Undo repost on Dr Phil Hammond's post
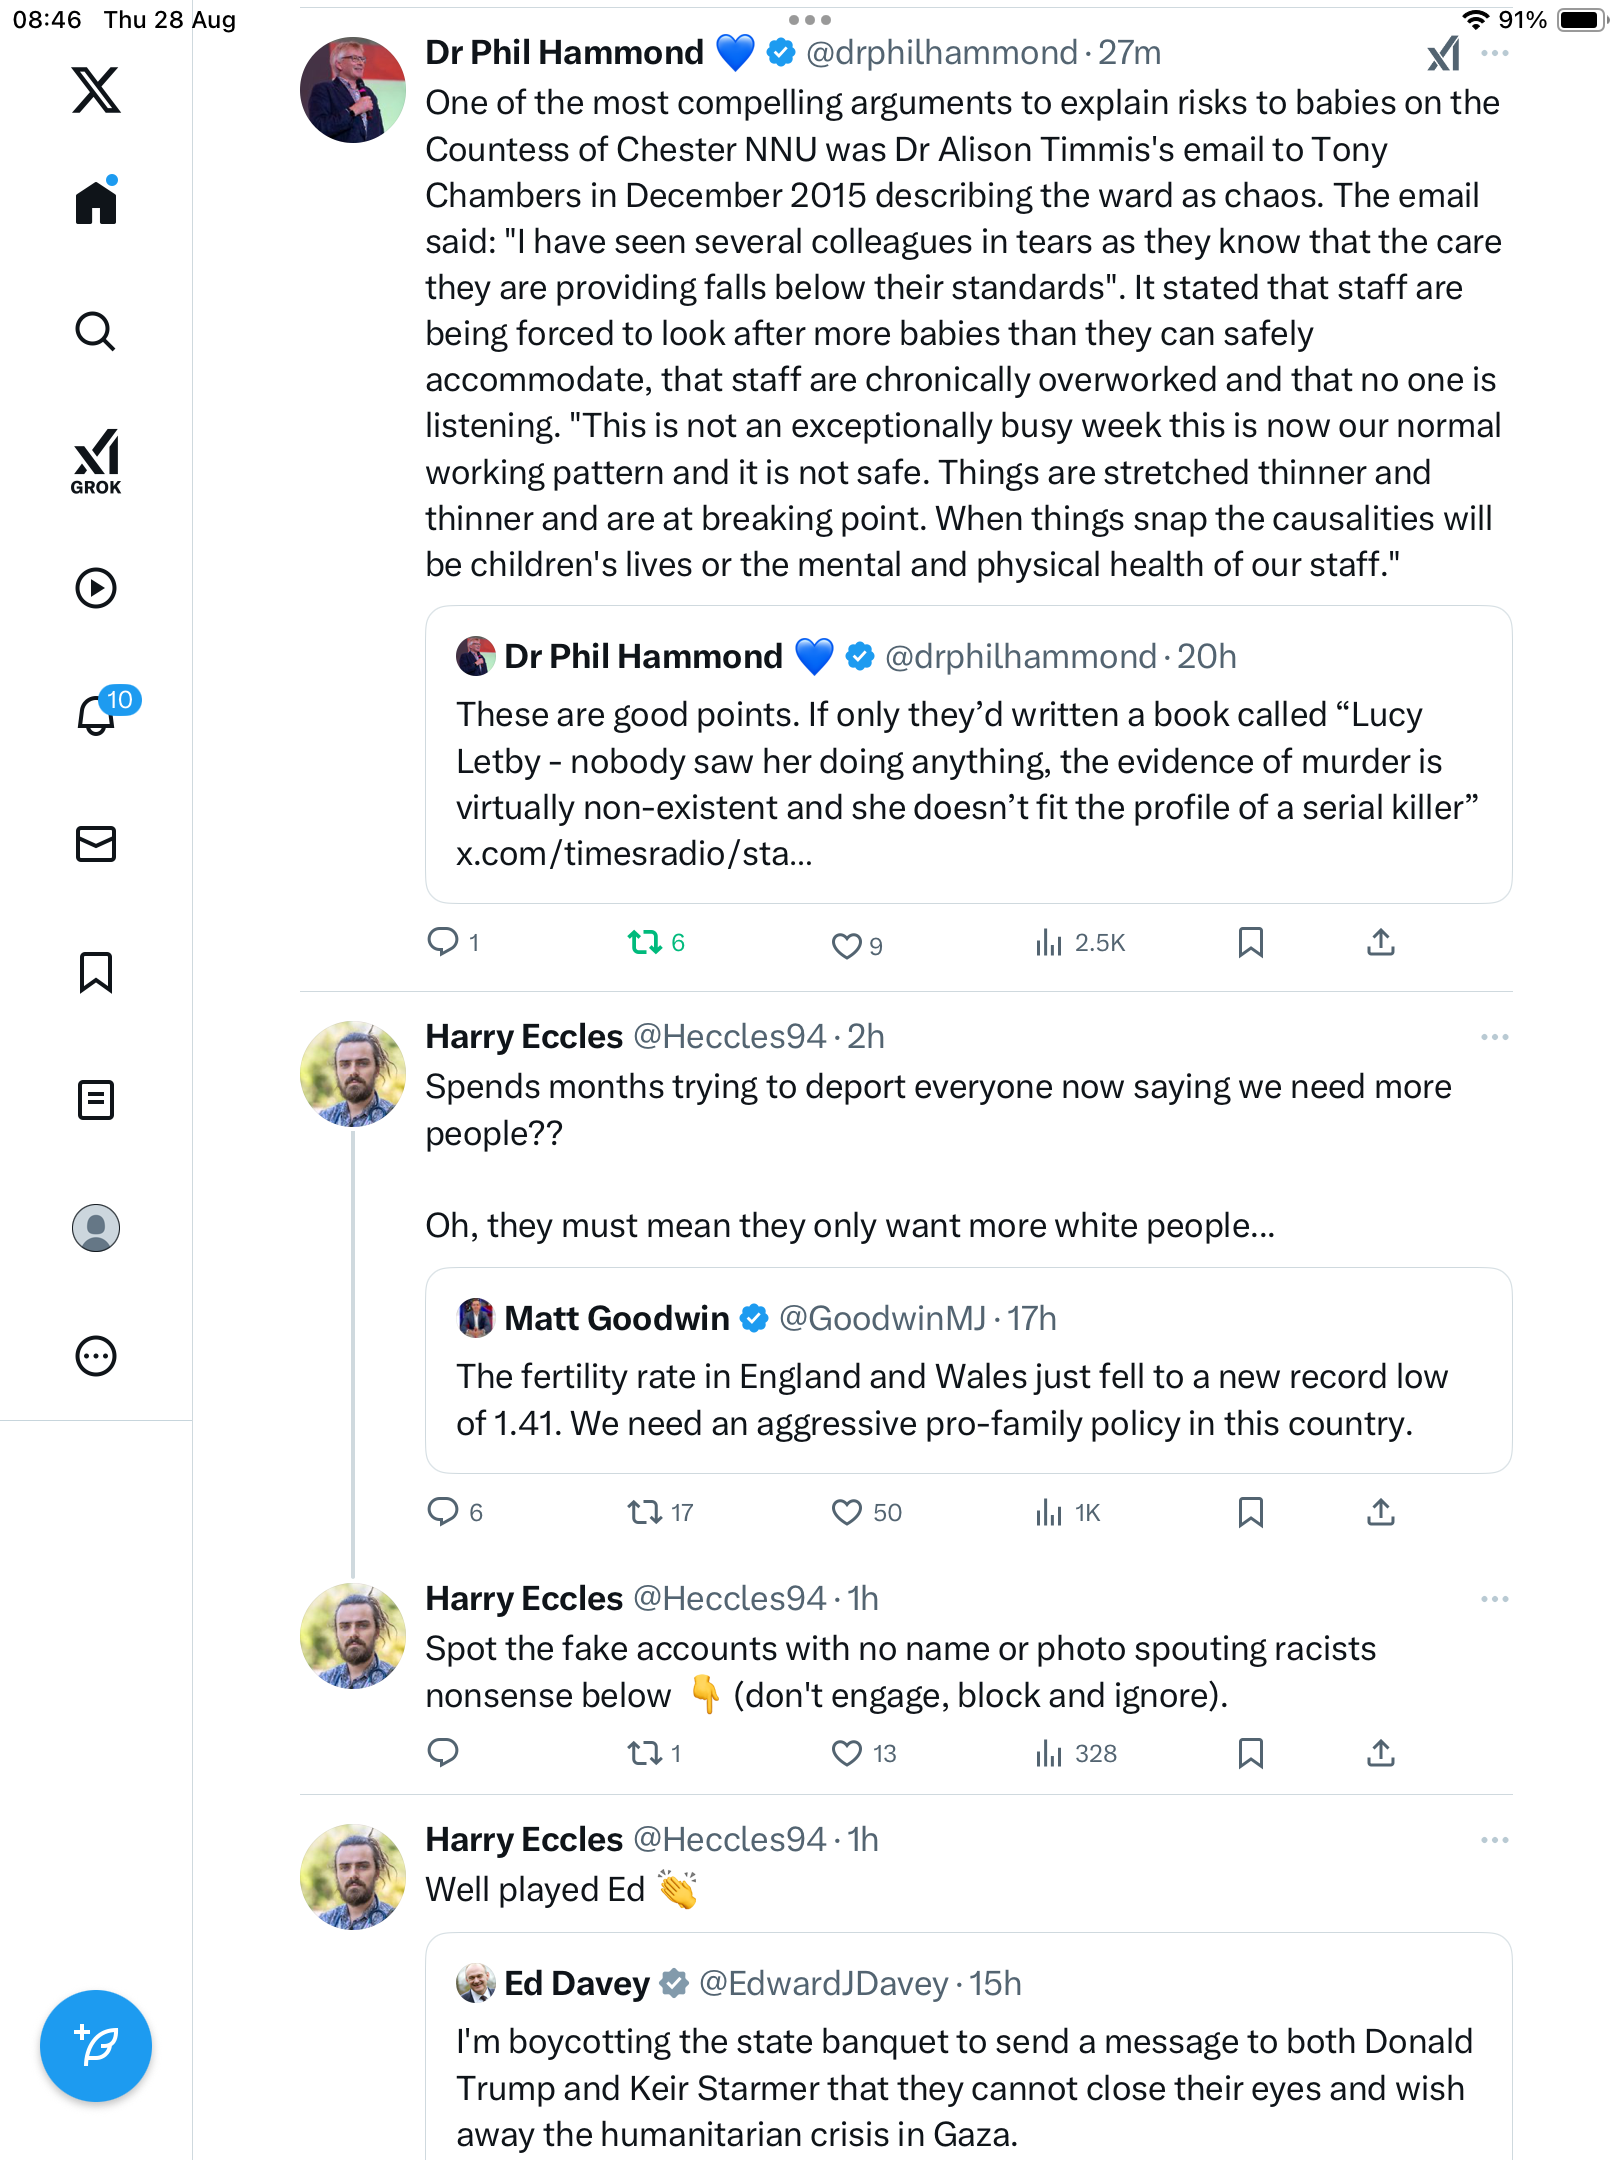 tap(645, 942)
